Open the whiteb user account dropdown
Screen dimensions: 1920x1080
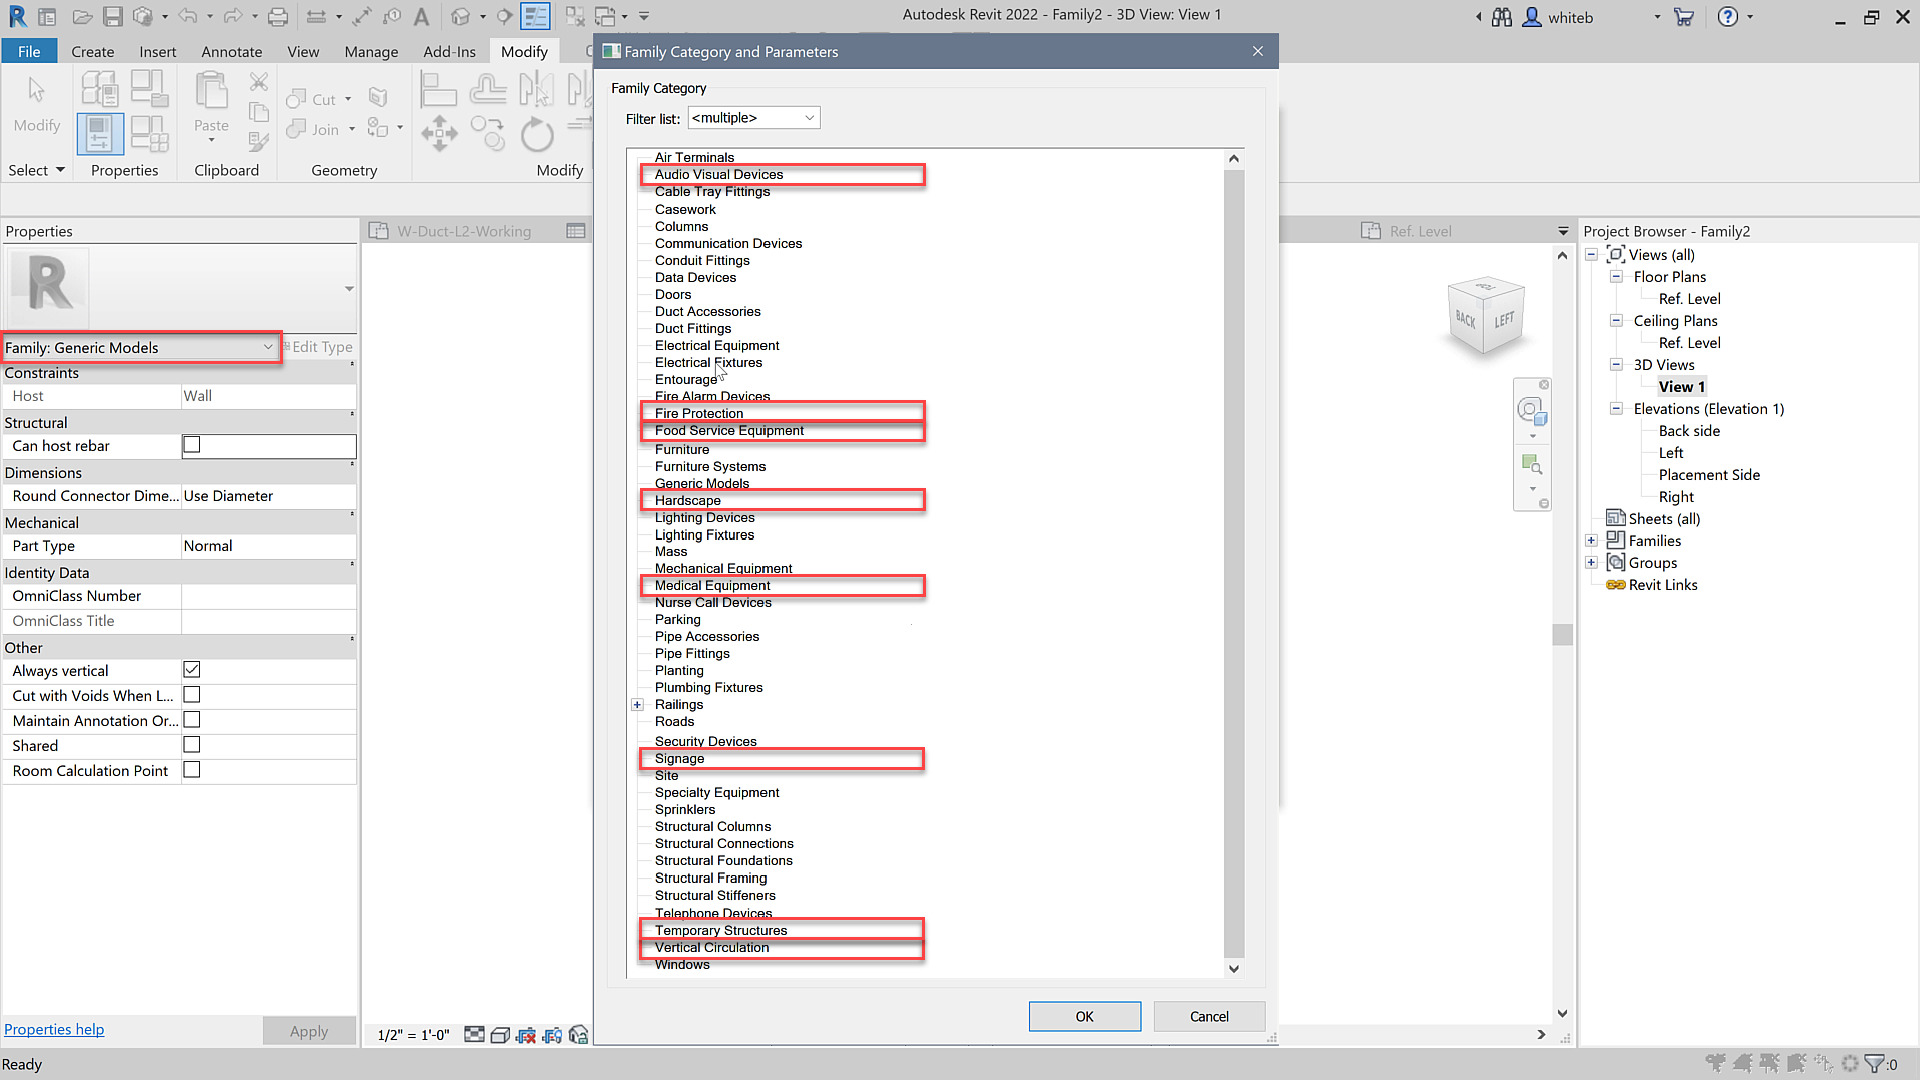(1656, 17)
